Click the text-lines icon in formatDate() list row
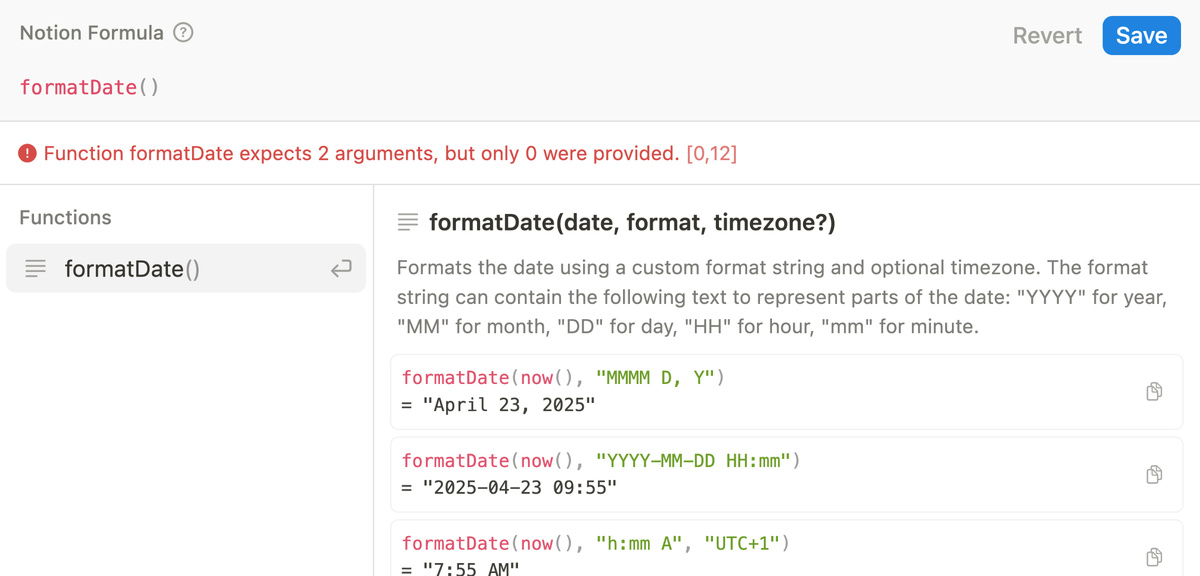The width and height of the screenshot is (1200, 576). [x=35, y=268]
